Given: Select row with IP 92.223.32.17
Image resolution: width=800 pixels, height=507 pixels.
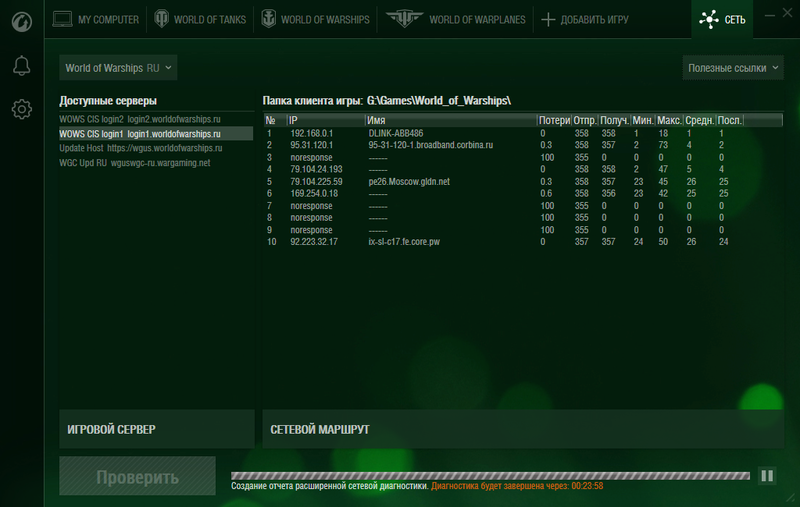Looking at the screenshot, I should [x=523, y=242].
